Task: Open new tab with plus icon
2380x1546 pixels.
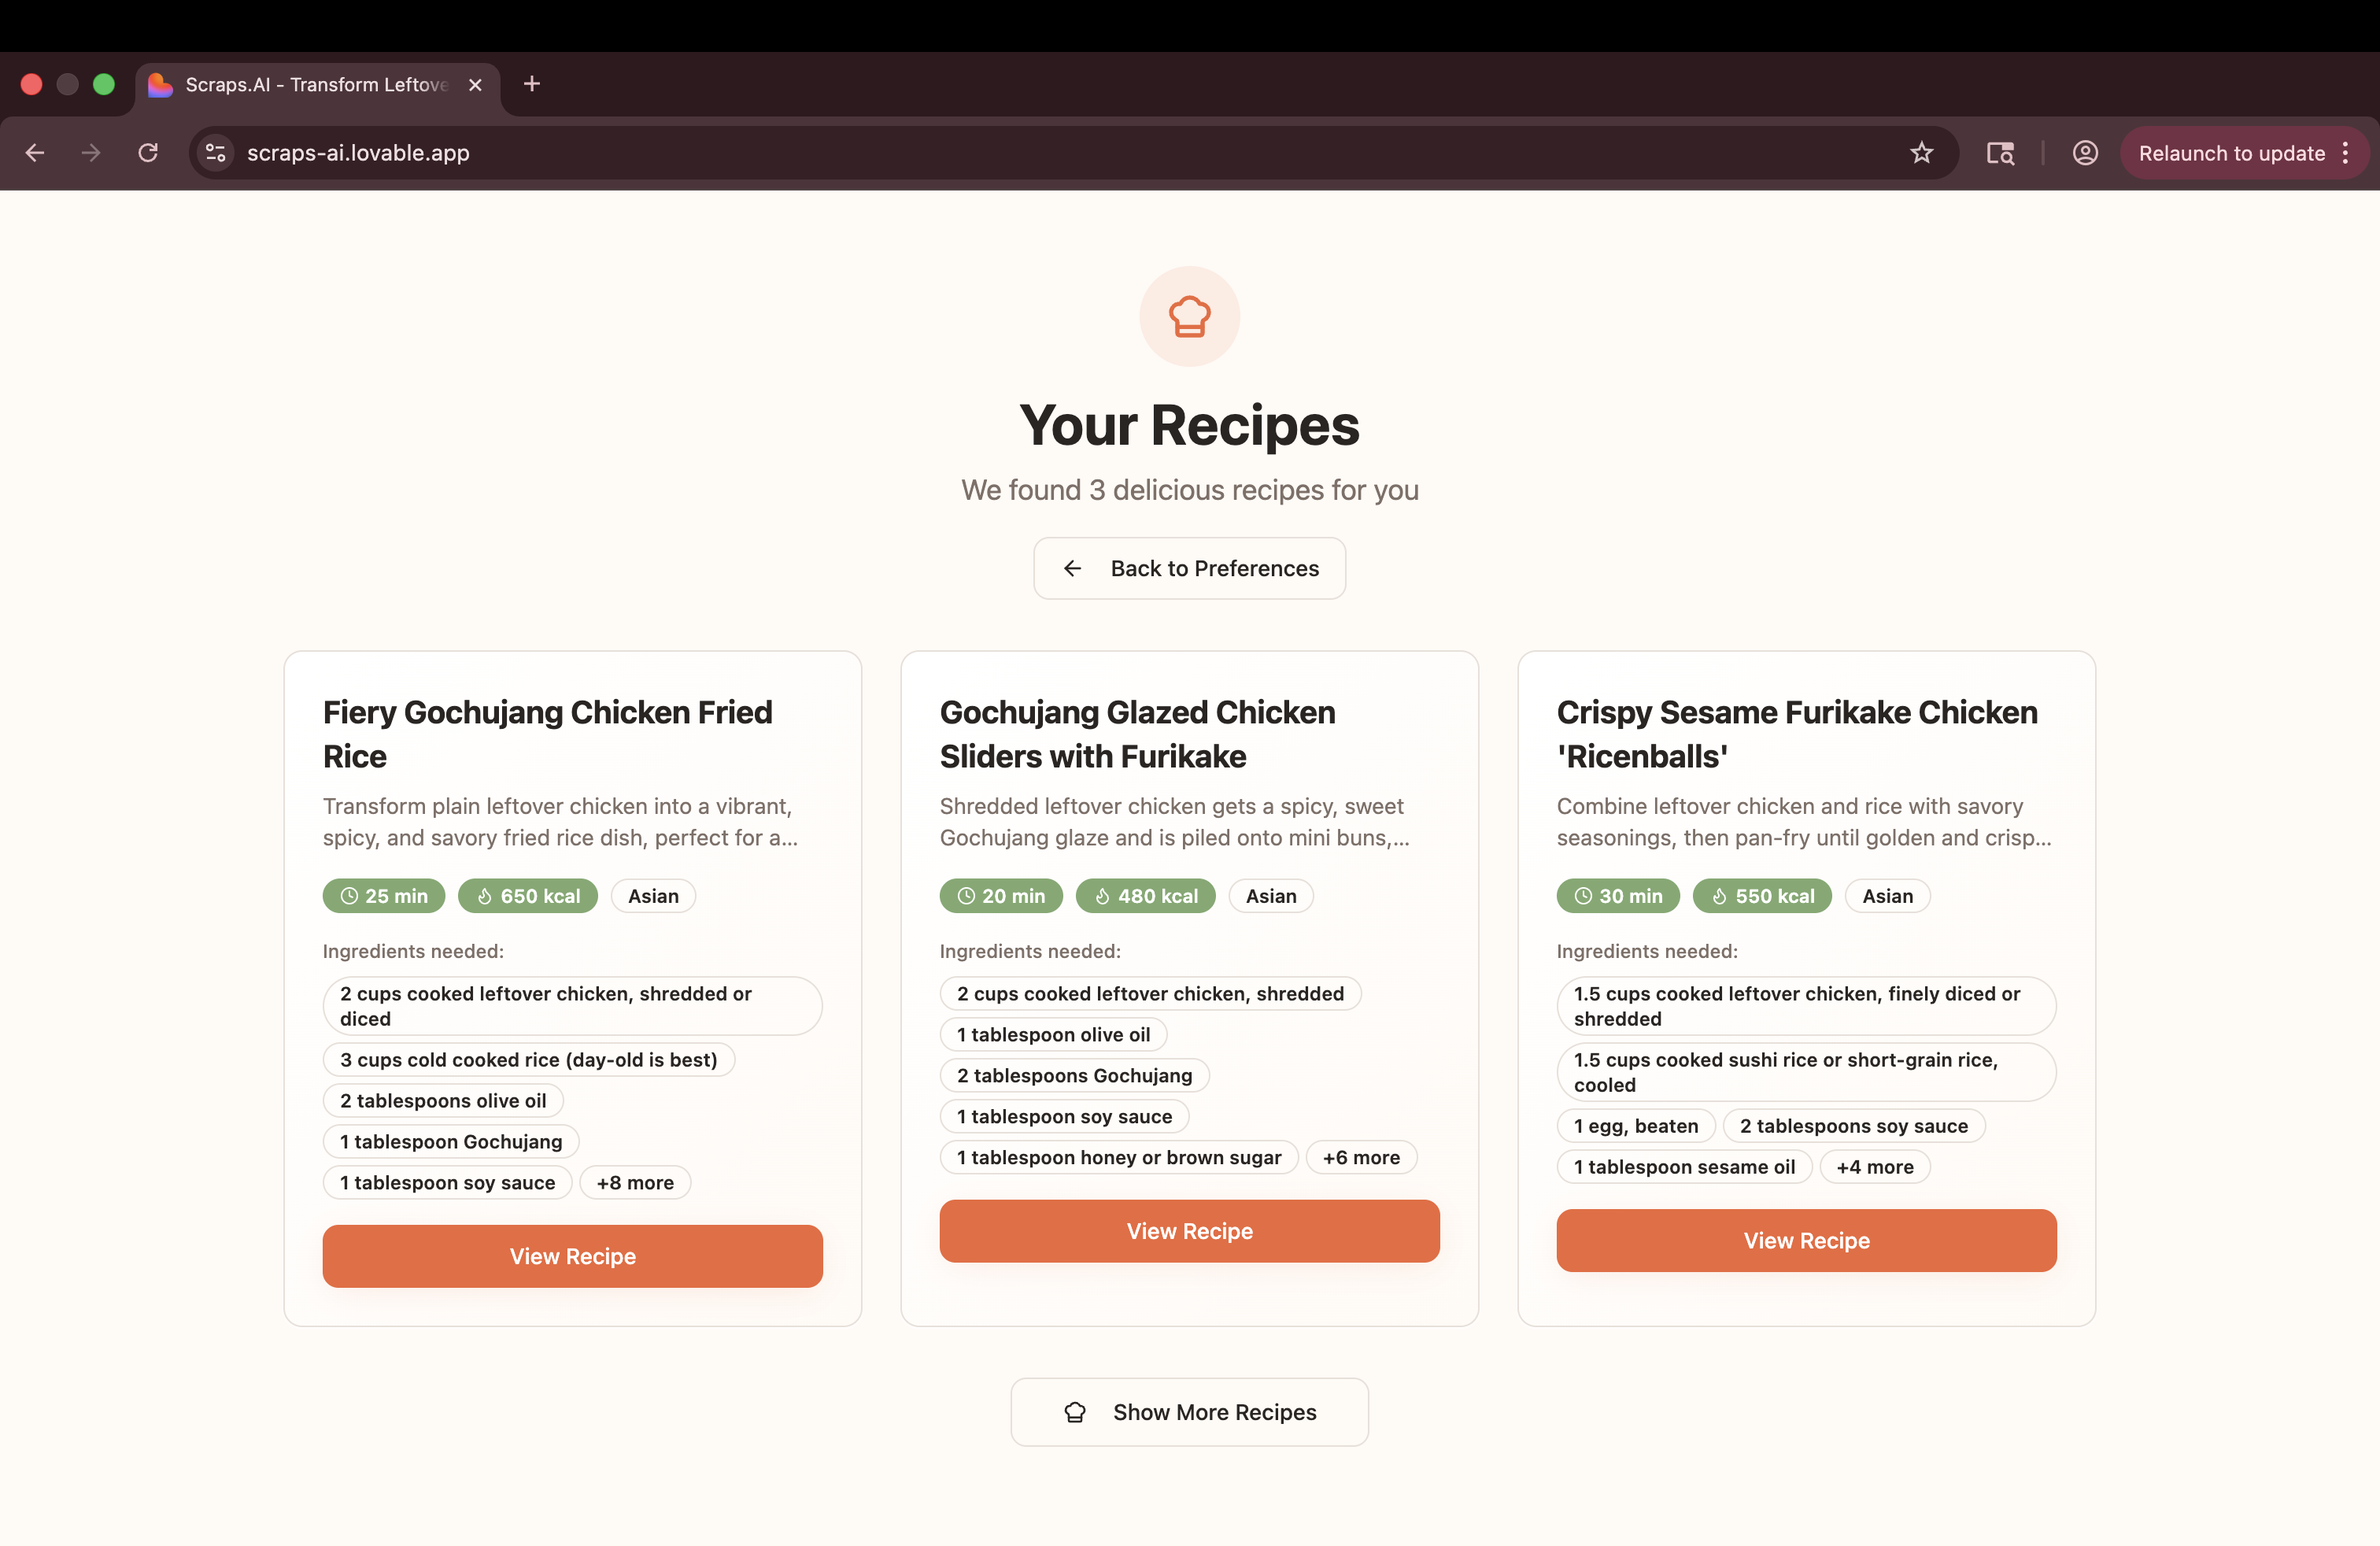Action: coord(532,84)
